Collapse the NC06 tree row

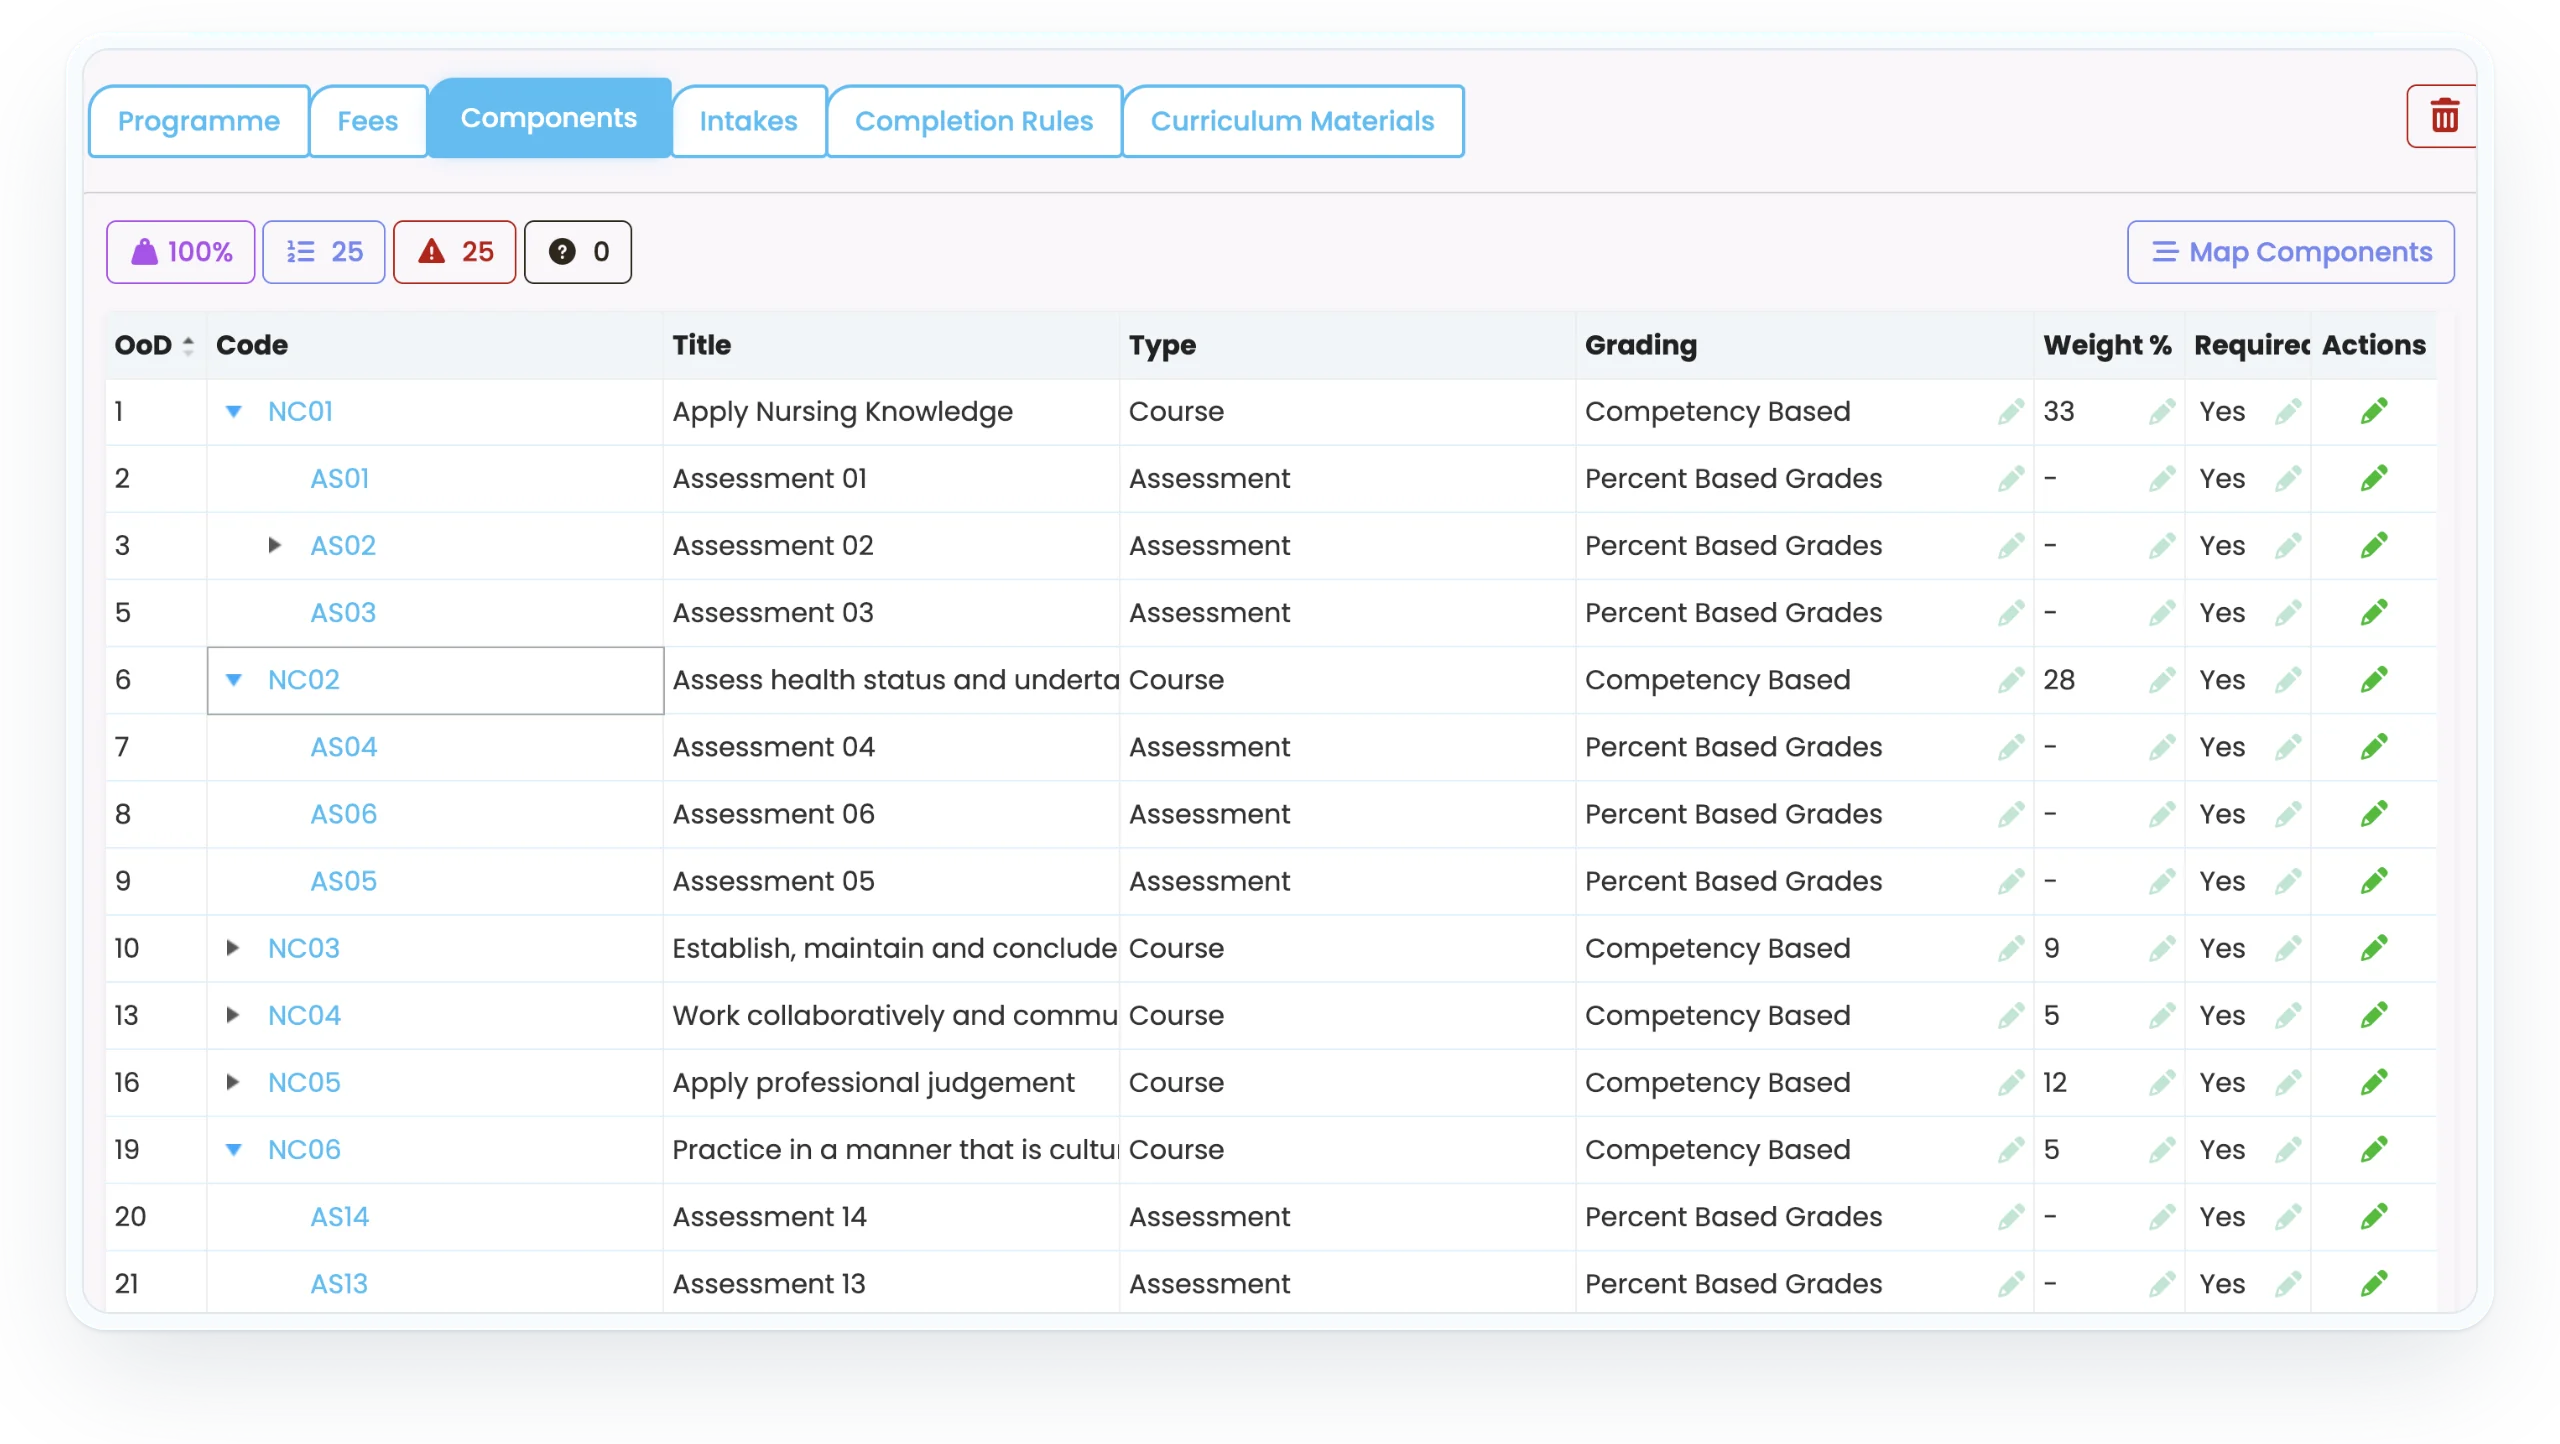tap(234, 1149)
